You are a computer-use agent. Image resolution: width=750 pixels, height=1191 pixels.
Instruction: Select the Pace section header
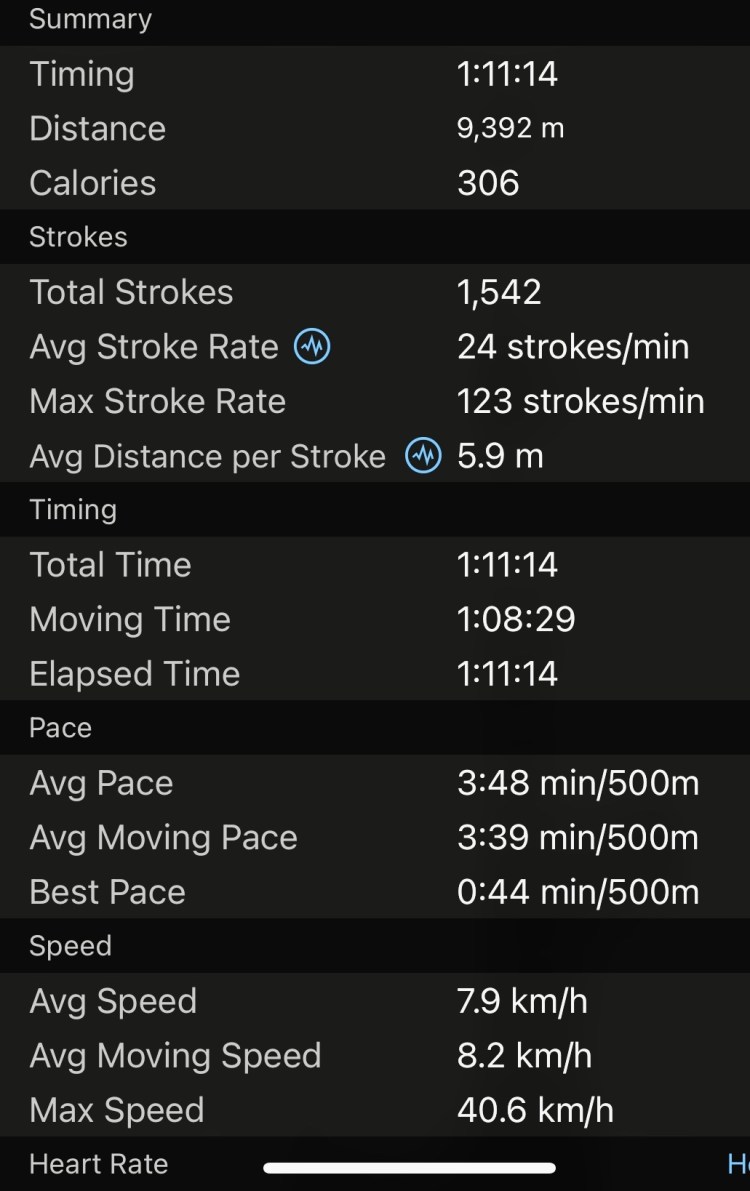coord(60,728)
